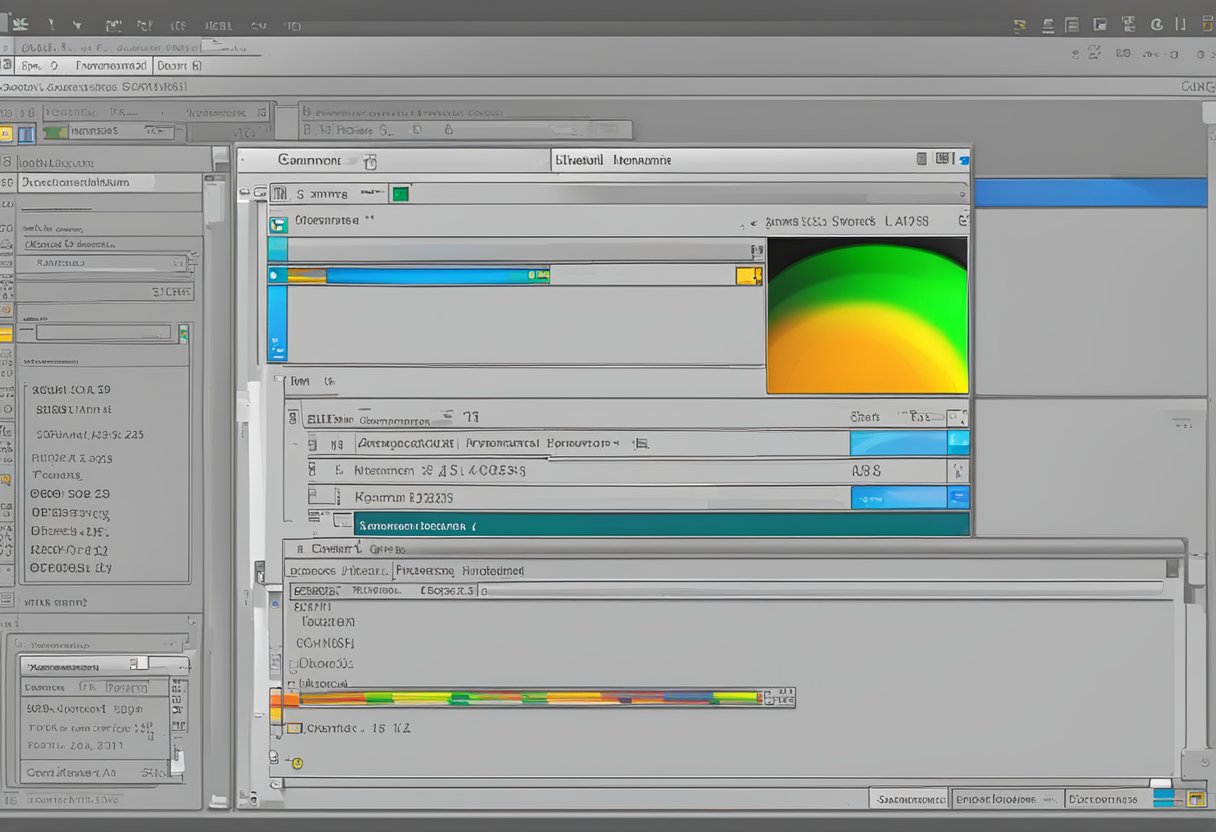Click the green square icon in top row
The image size is (1216, 832).
[400, 194]
